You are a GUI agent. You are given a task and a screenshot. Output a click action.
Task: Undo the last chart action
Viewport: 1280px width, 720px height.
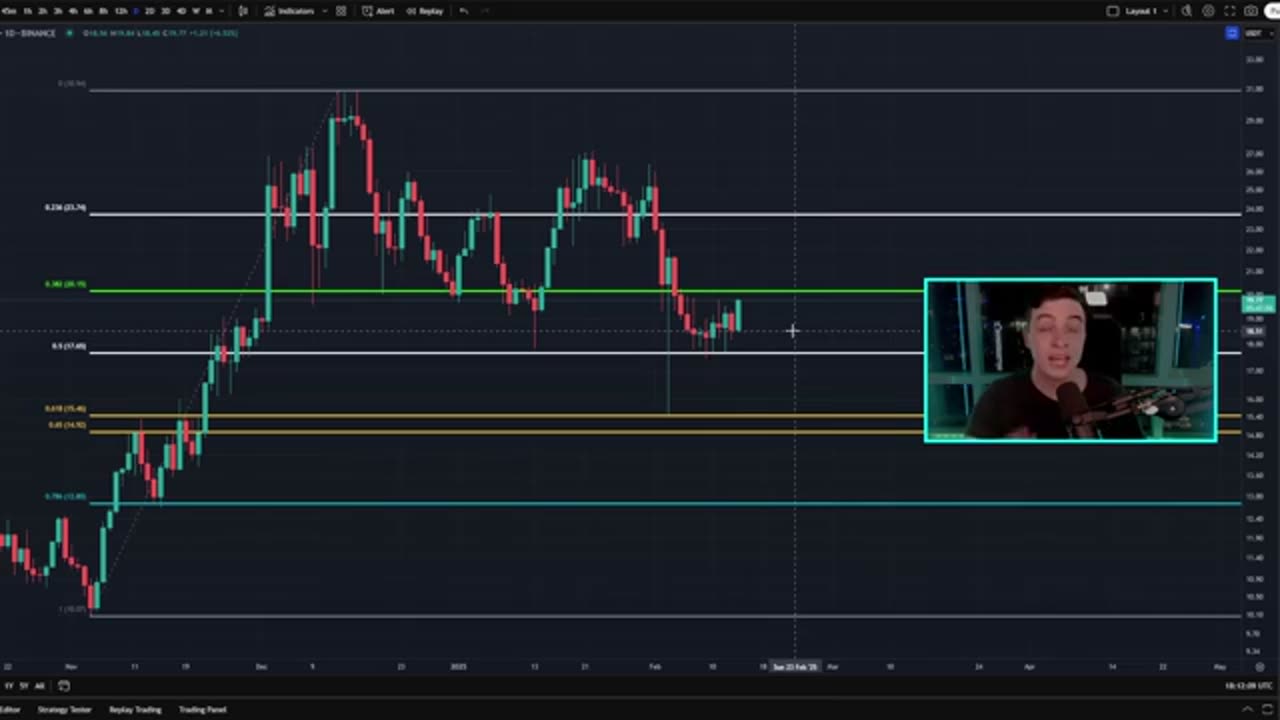[x=464, y=11]
